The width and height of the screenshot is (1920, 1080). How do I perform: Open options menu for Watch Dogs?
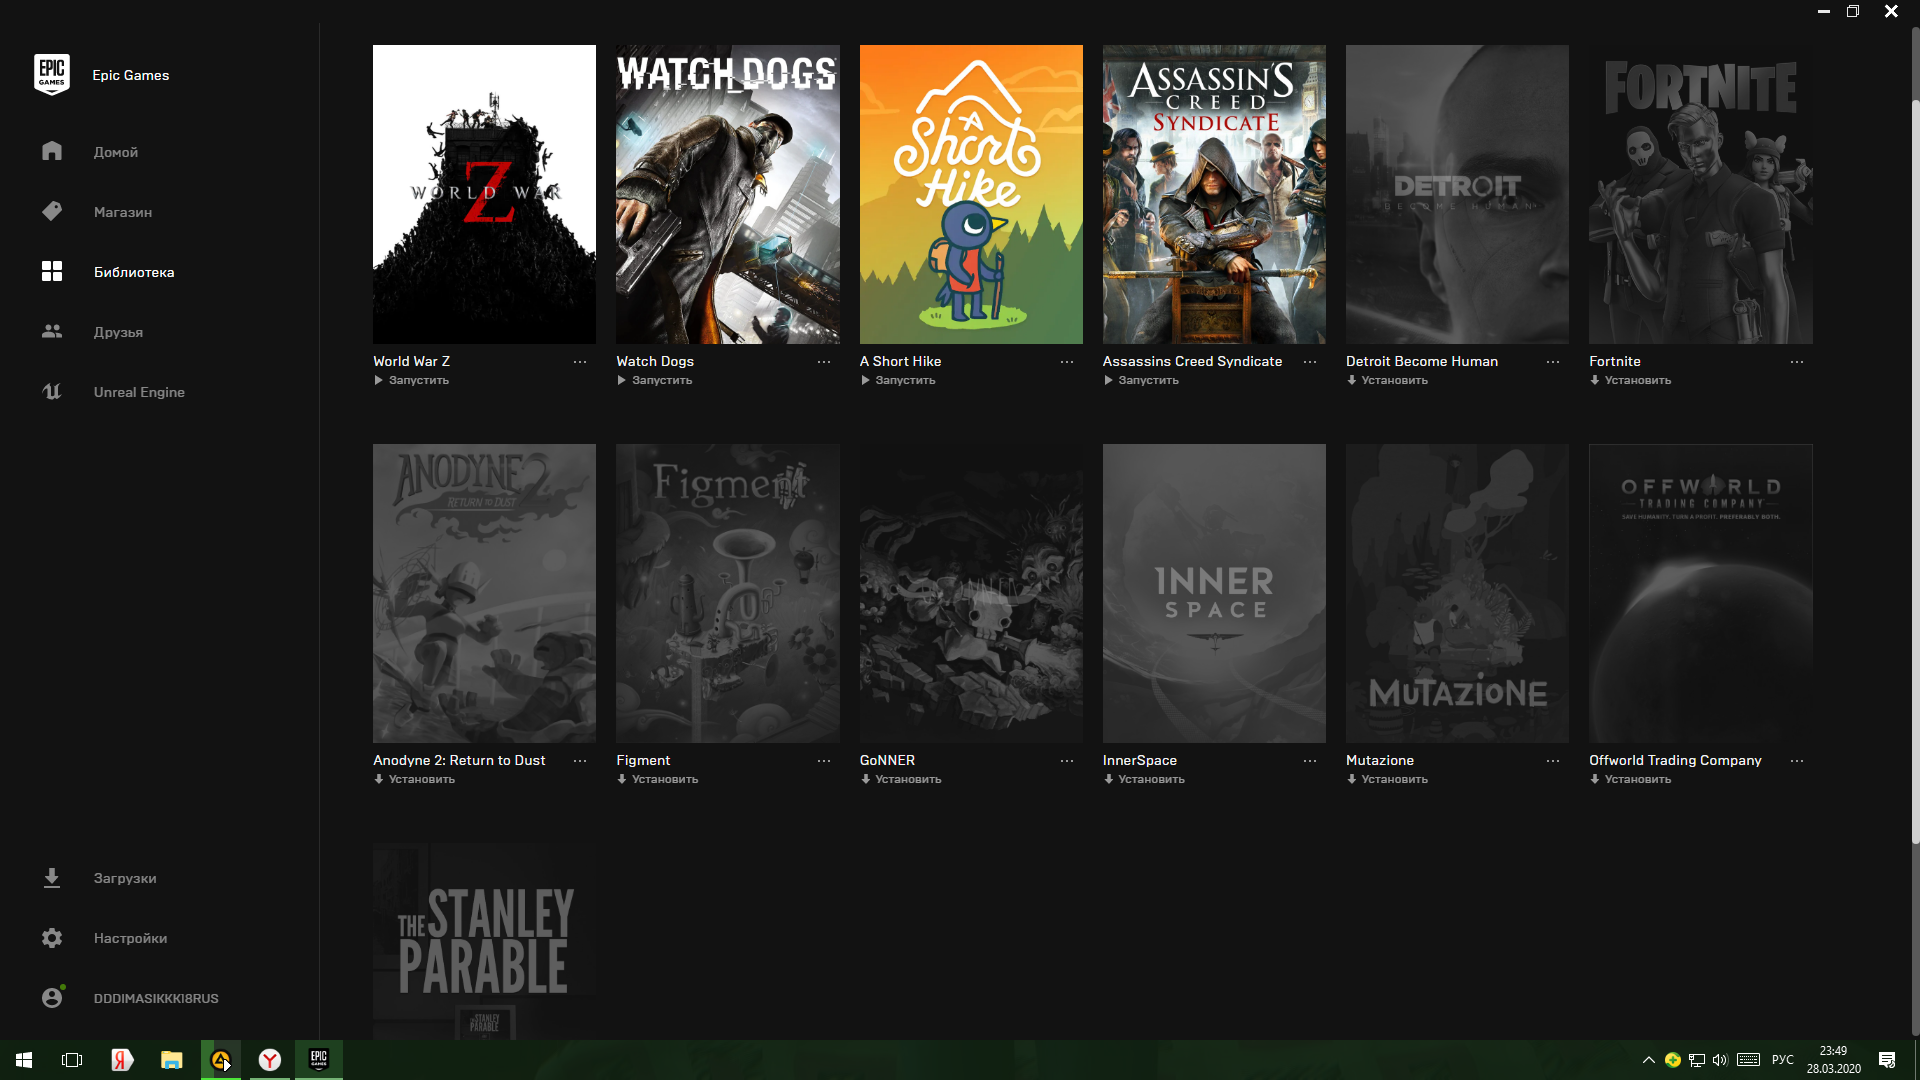tap(824, 362)
